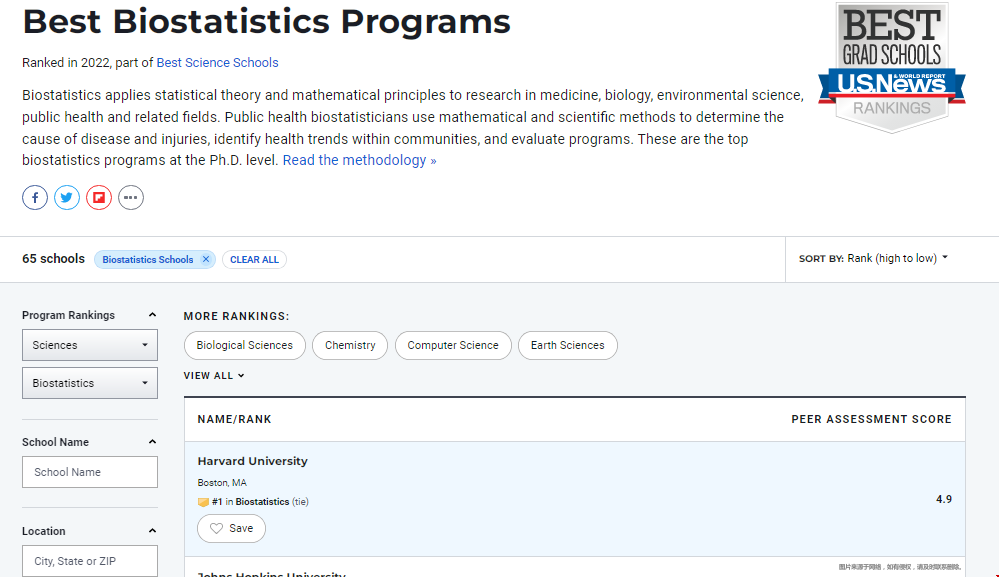Click the Best Grad Schools rankings badge
Image resolution: width=999 pixels, height=577 pixels.
(891, 67)
